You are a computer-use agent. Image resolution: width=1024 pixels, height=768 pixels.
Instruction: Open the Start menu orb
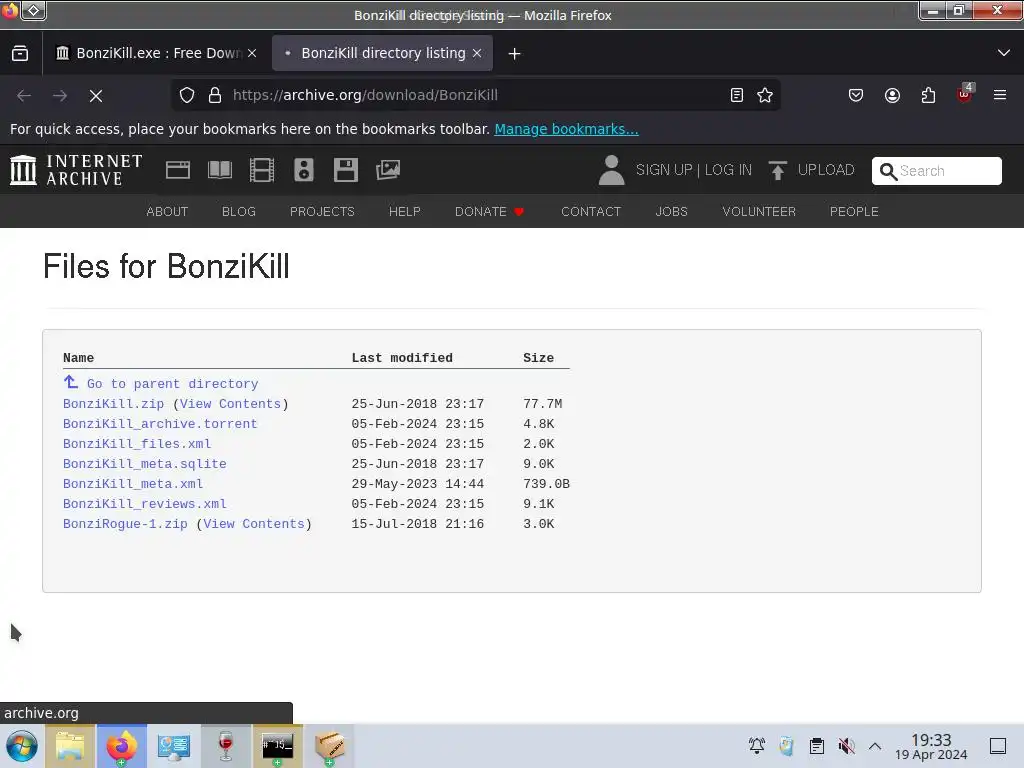point(22,746)
